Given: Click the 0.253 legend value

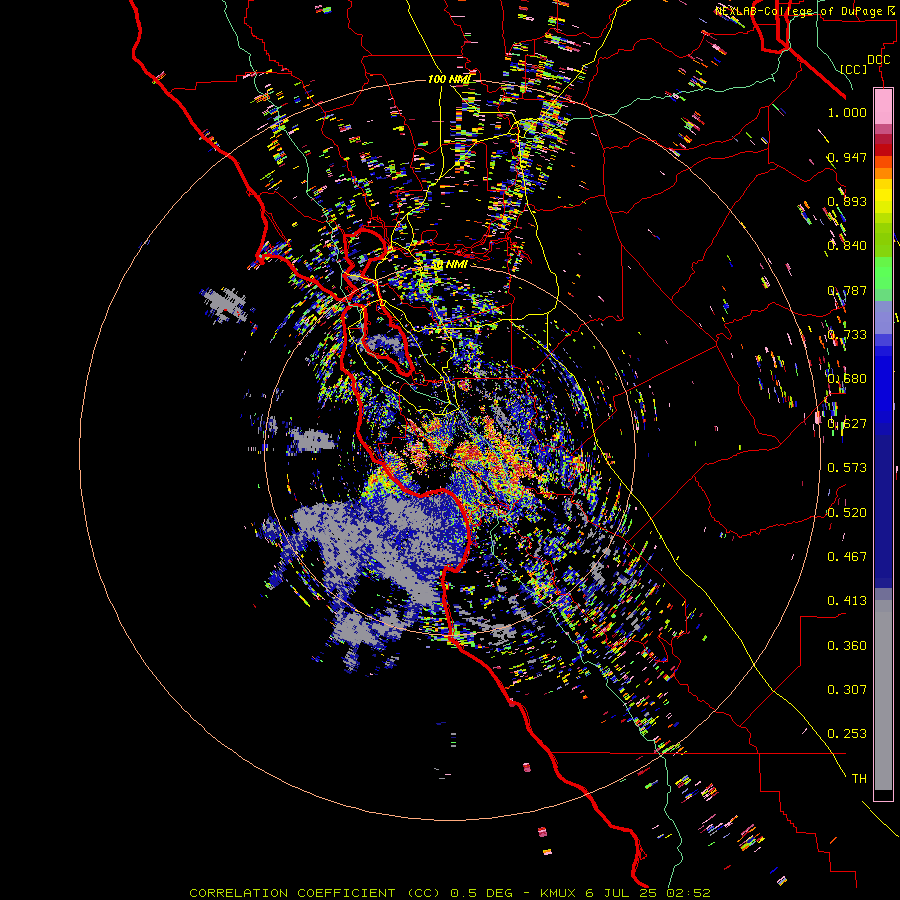Looking at the screenshot, I should [847, 734].
